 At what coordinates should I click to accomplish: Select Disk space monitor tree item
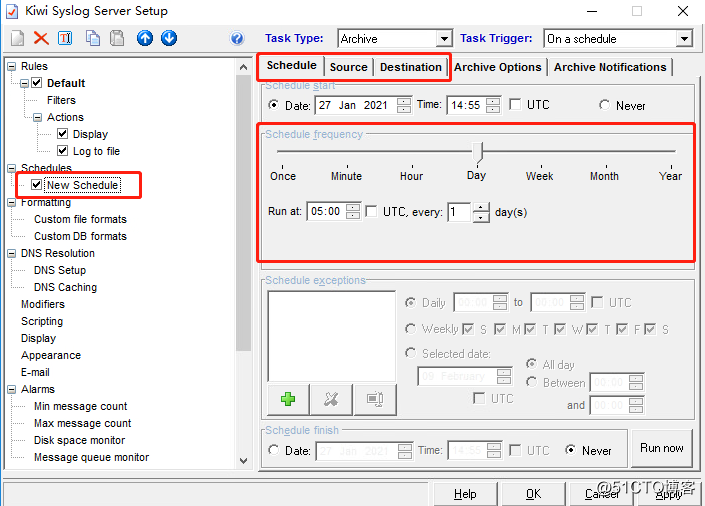point(80,440)
